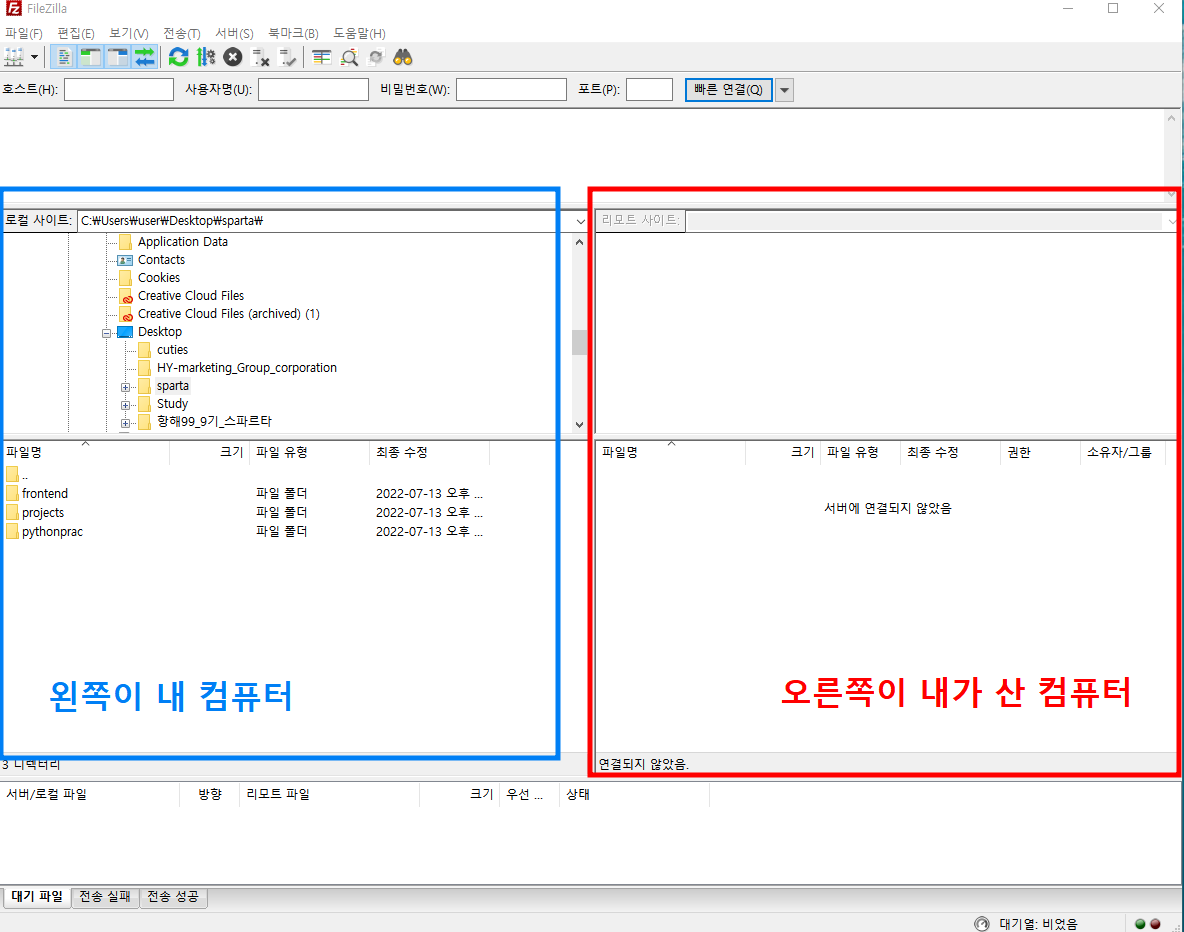Cancel current operation icon
The image size is (1184, 932).
tap(233, 57)
